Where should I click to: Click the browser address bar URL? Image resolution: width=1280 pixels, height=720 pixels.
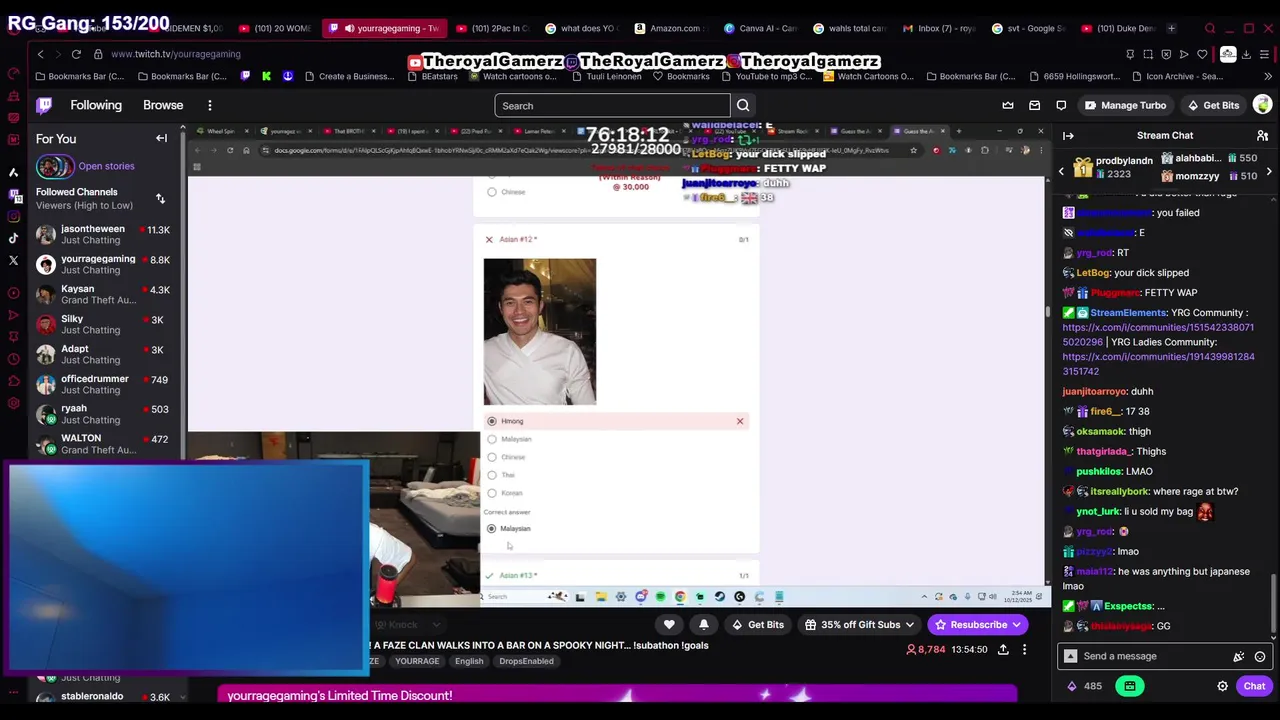click(x=176, y=54)
